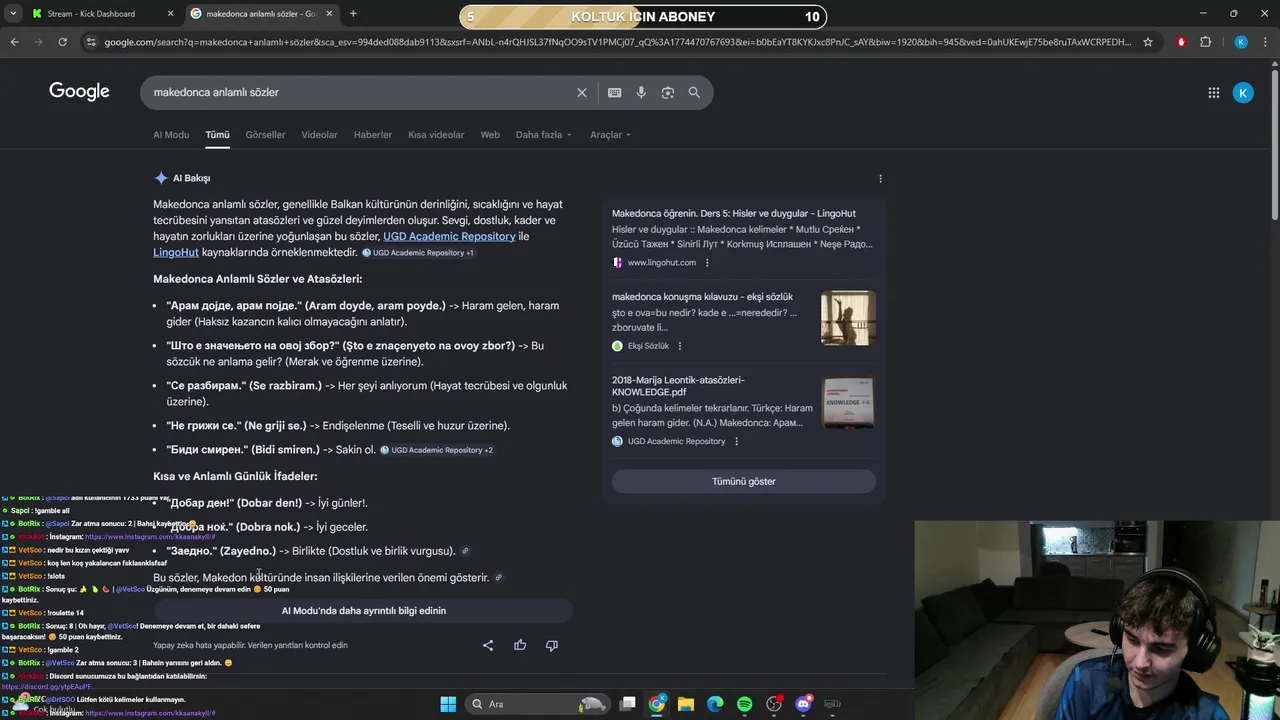1280x720 pixels.
Task: Open Discord from taskbar
Action: (803, 704)
